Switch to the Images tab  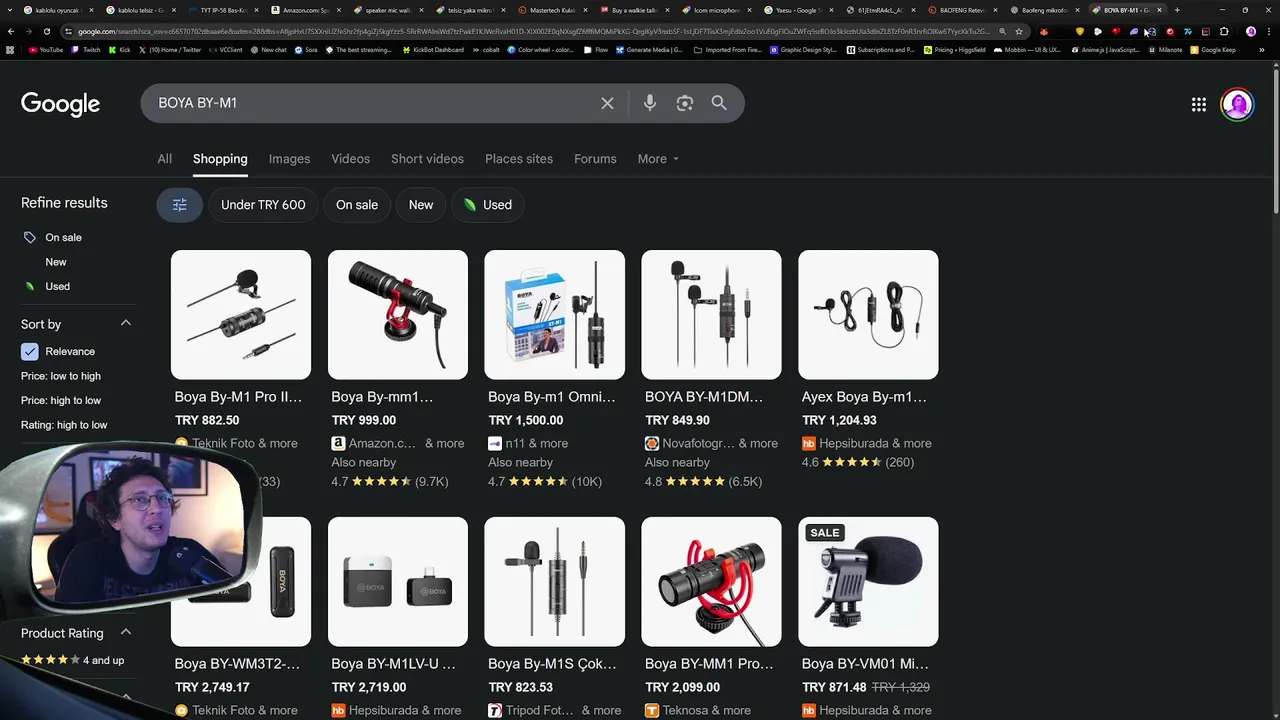pos(289,159)
